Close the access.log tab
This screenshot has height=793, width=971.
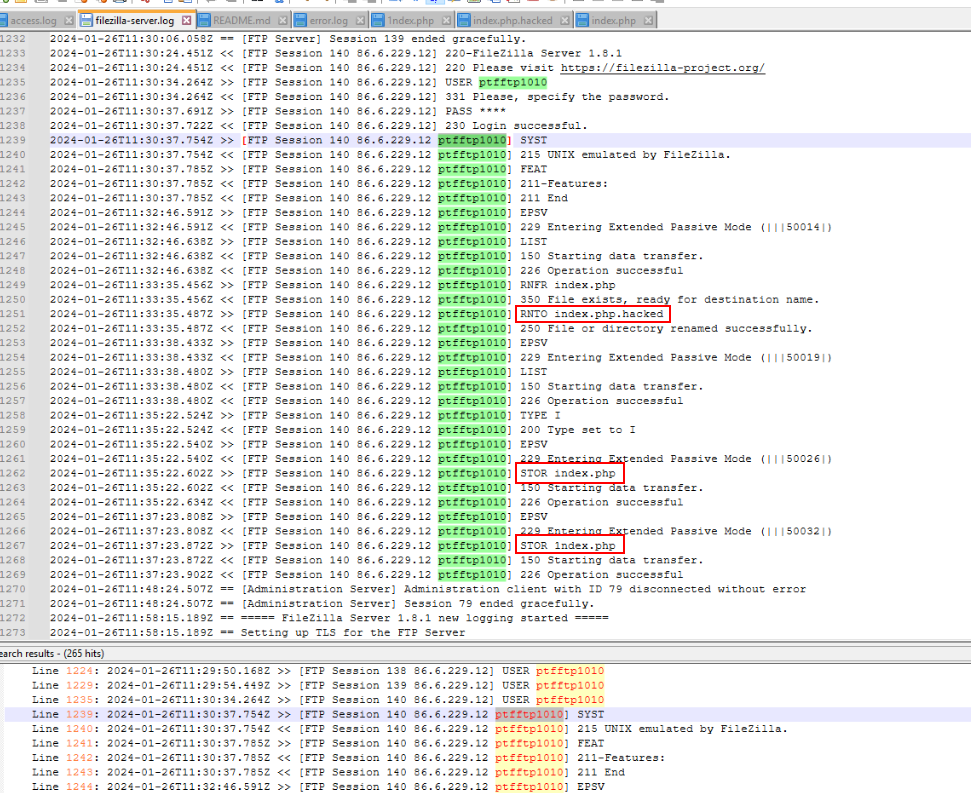pos(69,20)
